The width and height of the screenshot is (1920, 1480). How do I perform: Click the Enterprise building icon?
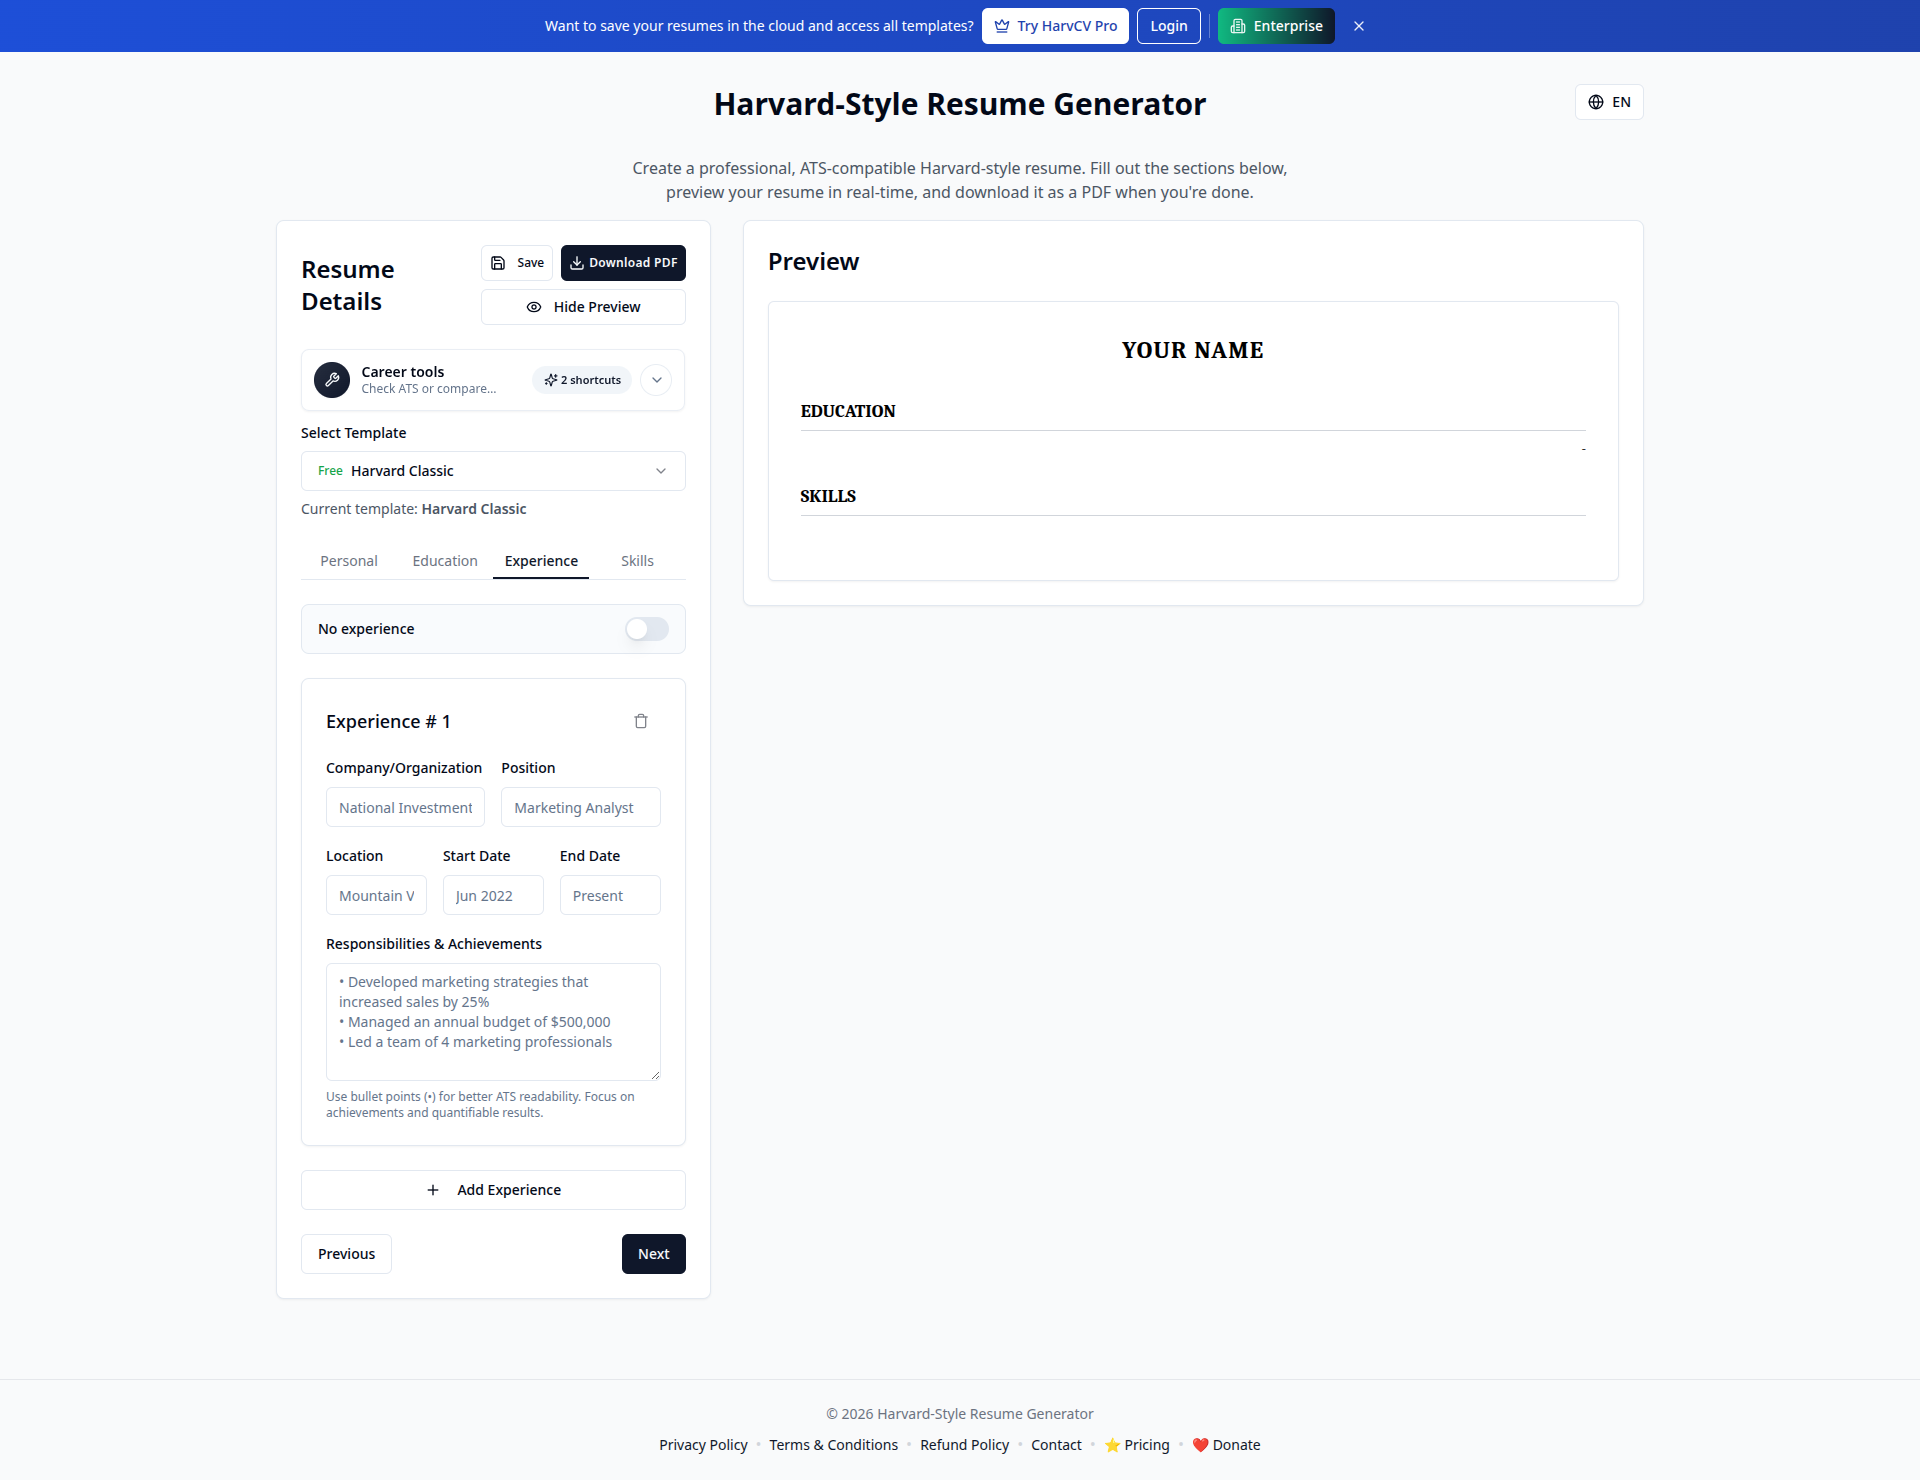(x=1238, y=26)
